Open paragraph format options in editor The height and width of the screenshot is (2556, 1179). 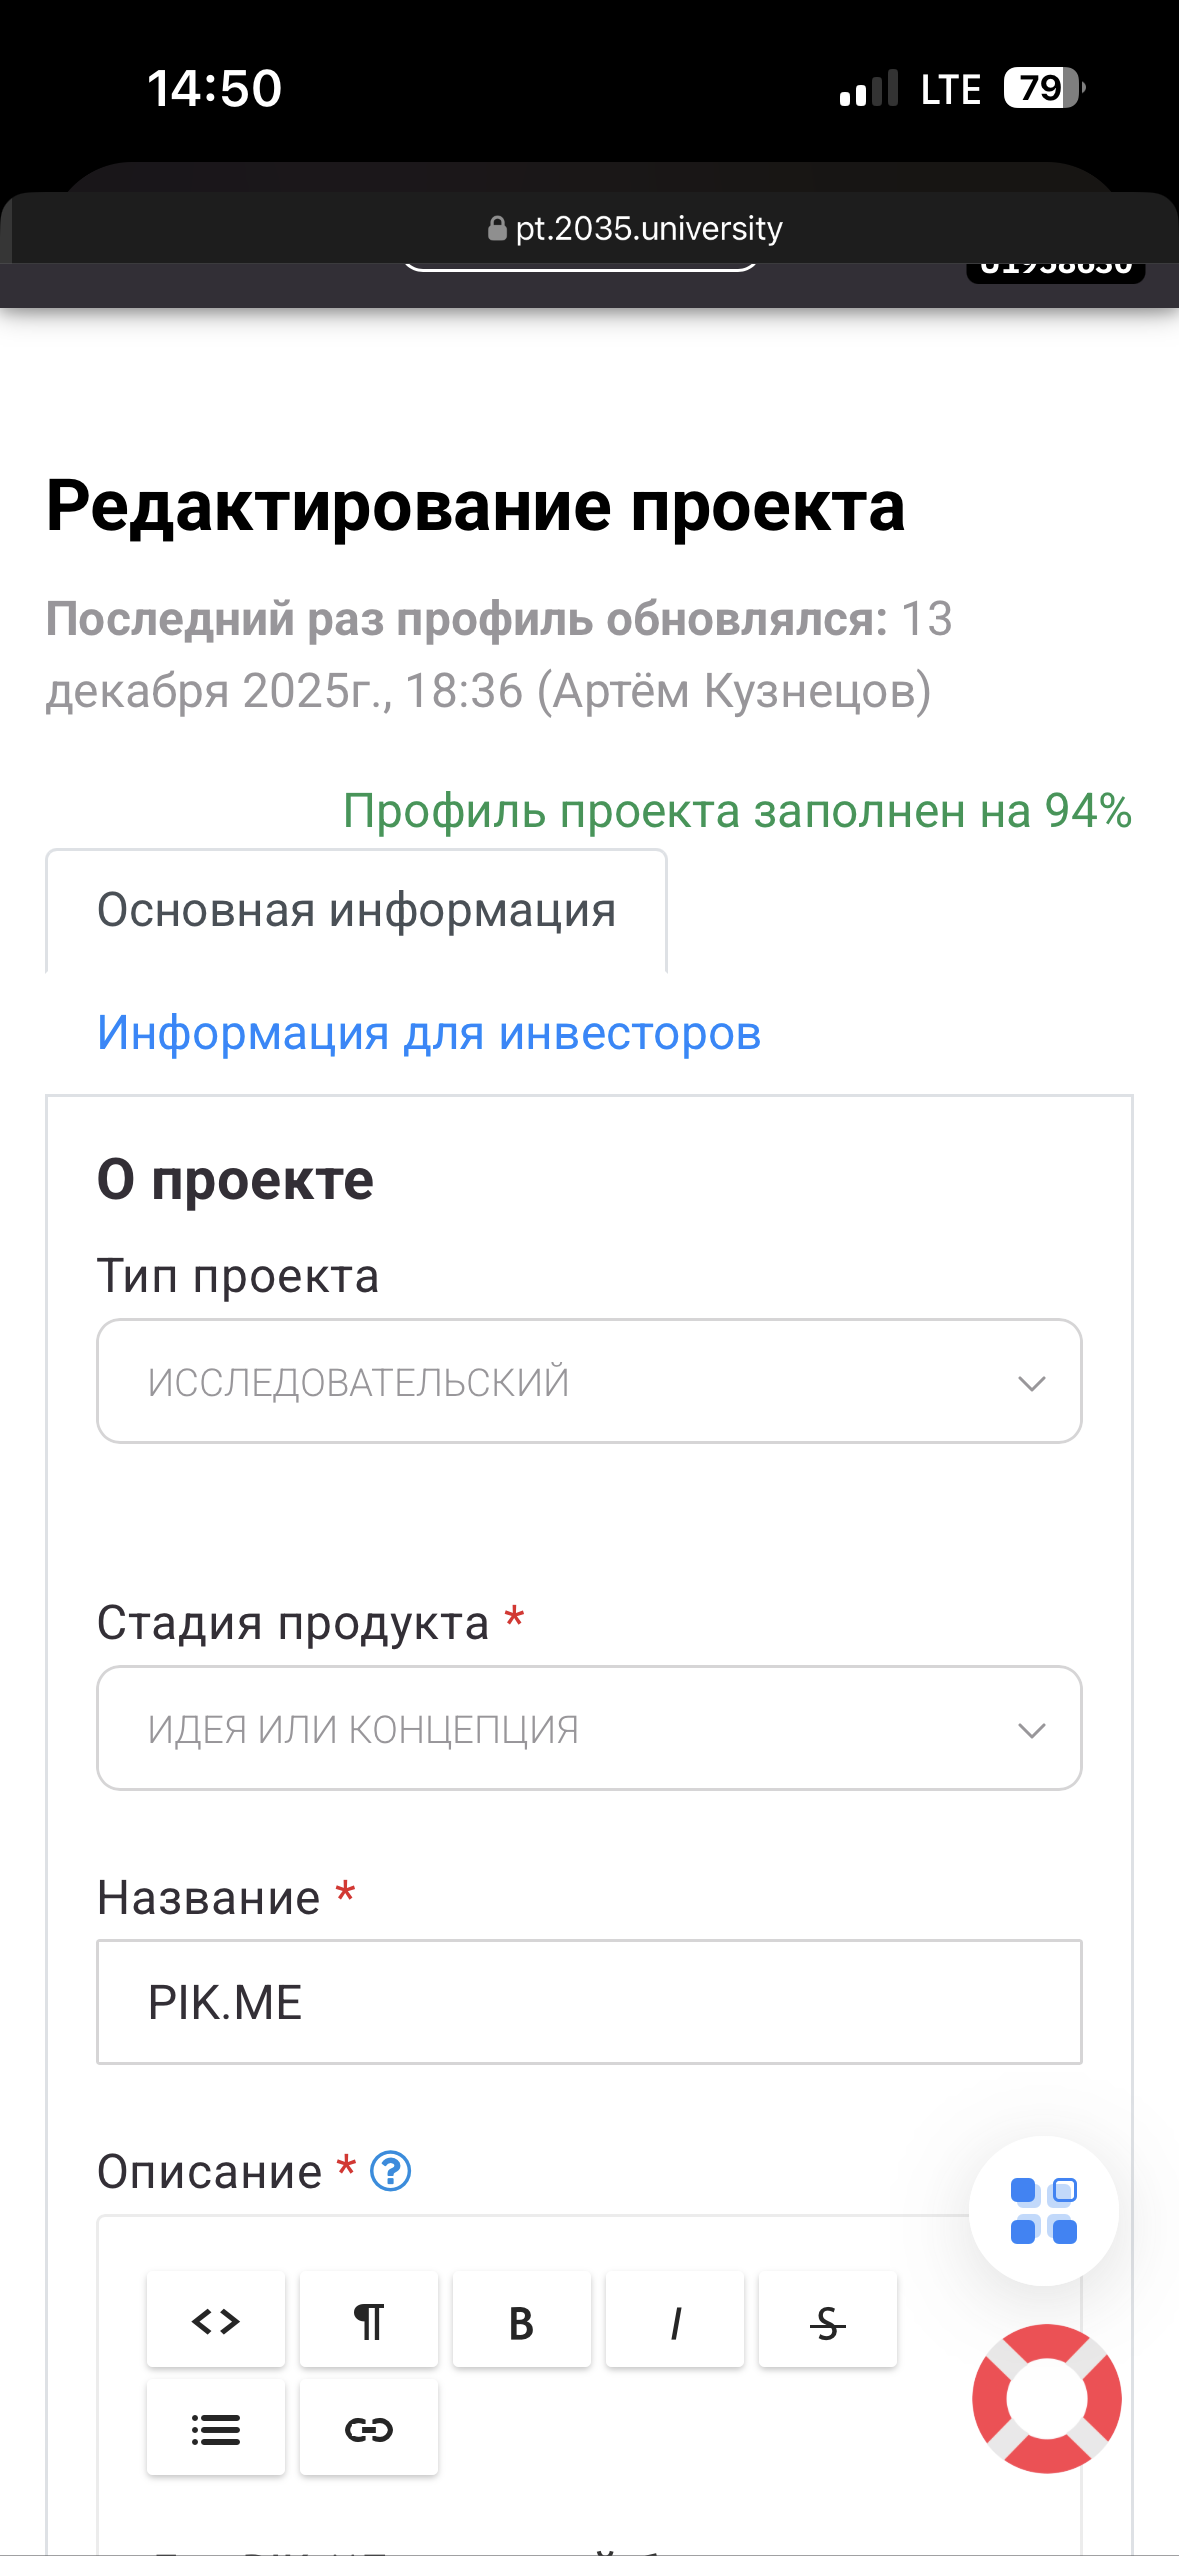(369, 2320)
